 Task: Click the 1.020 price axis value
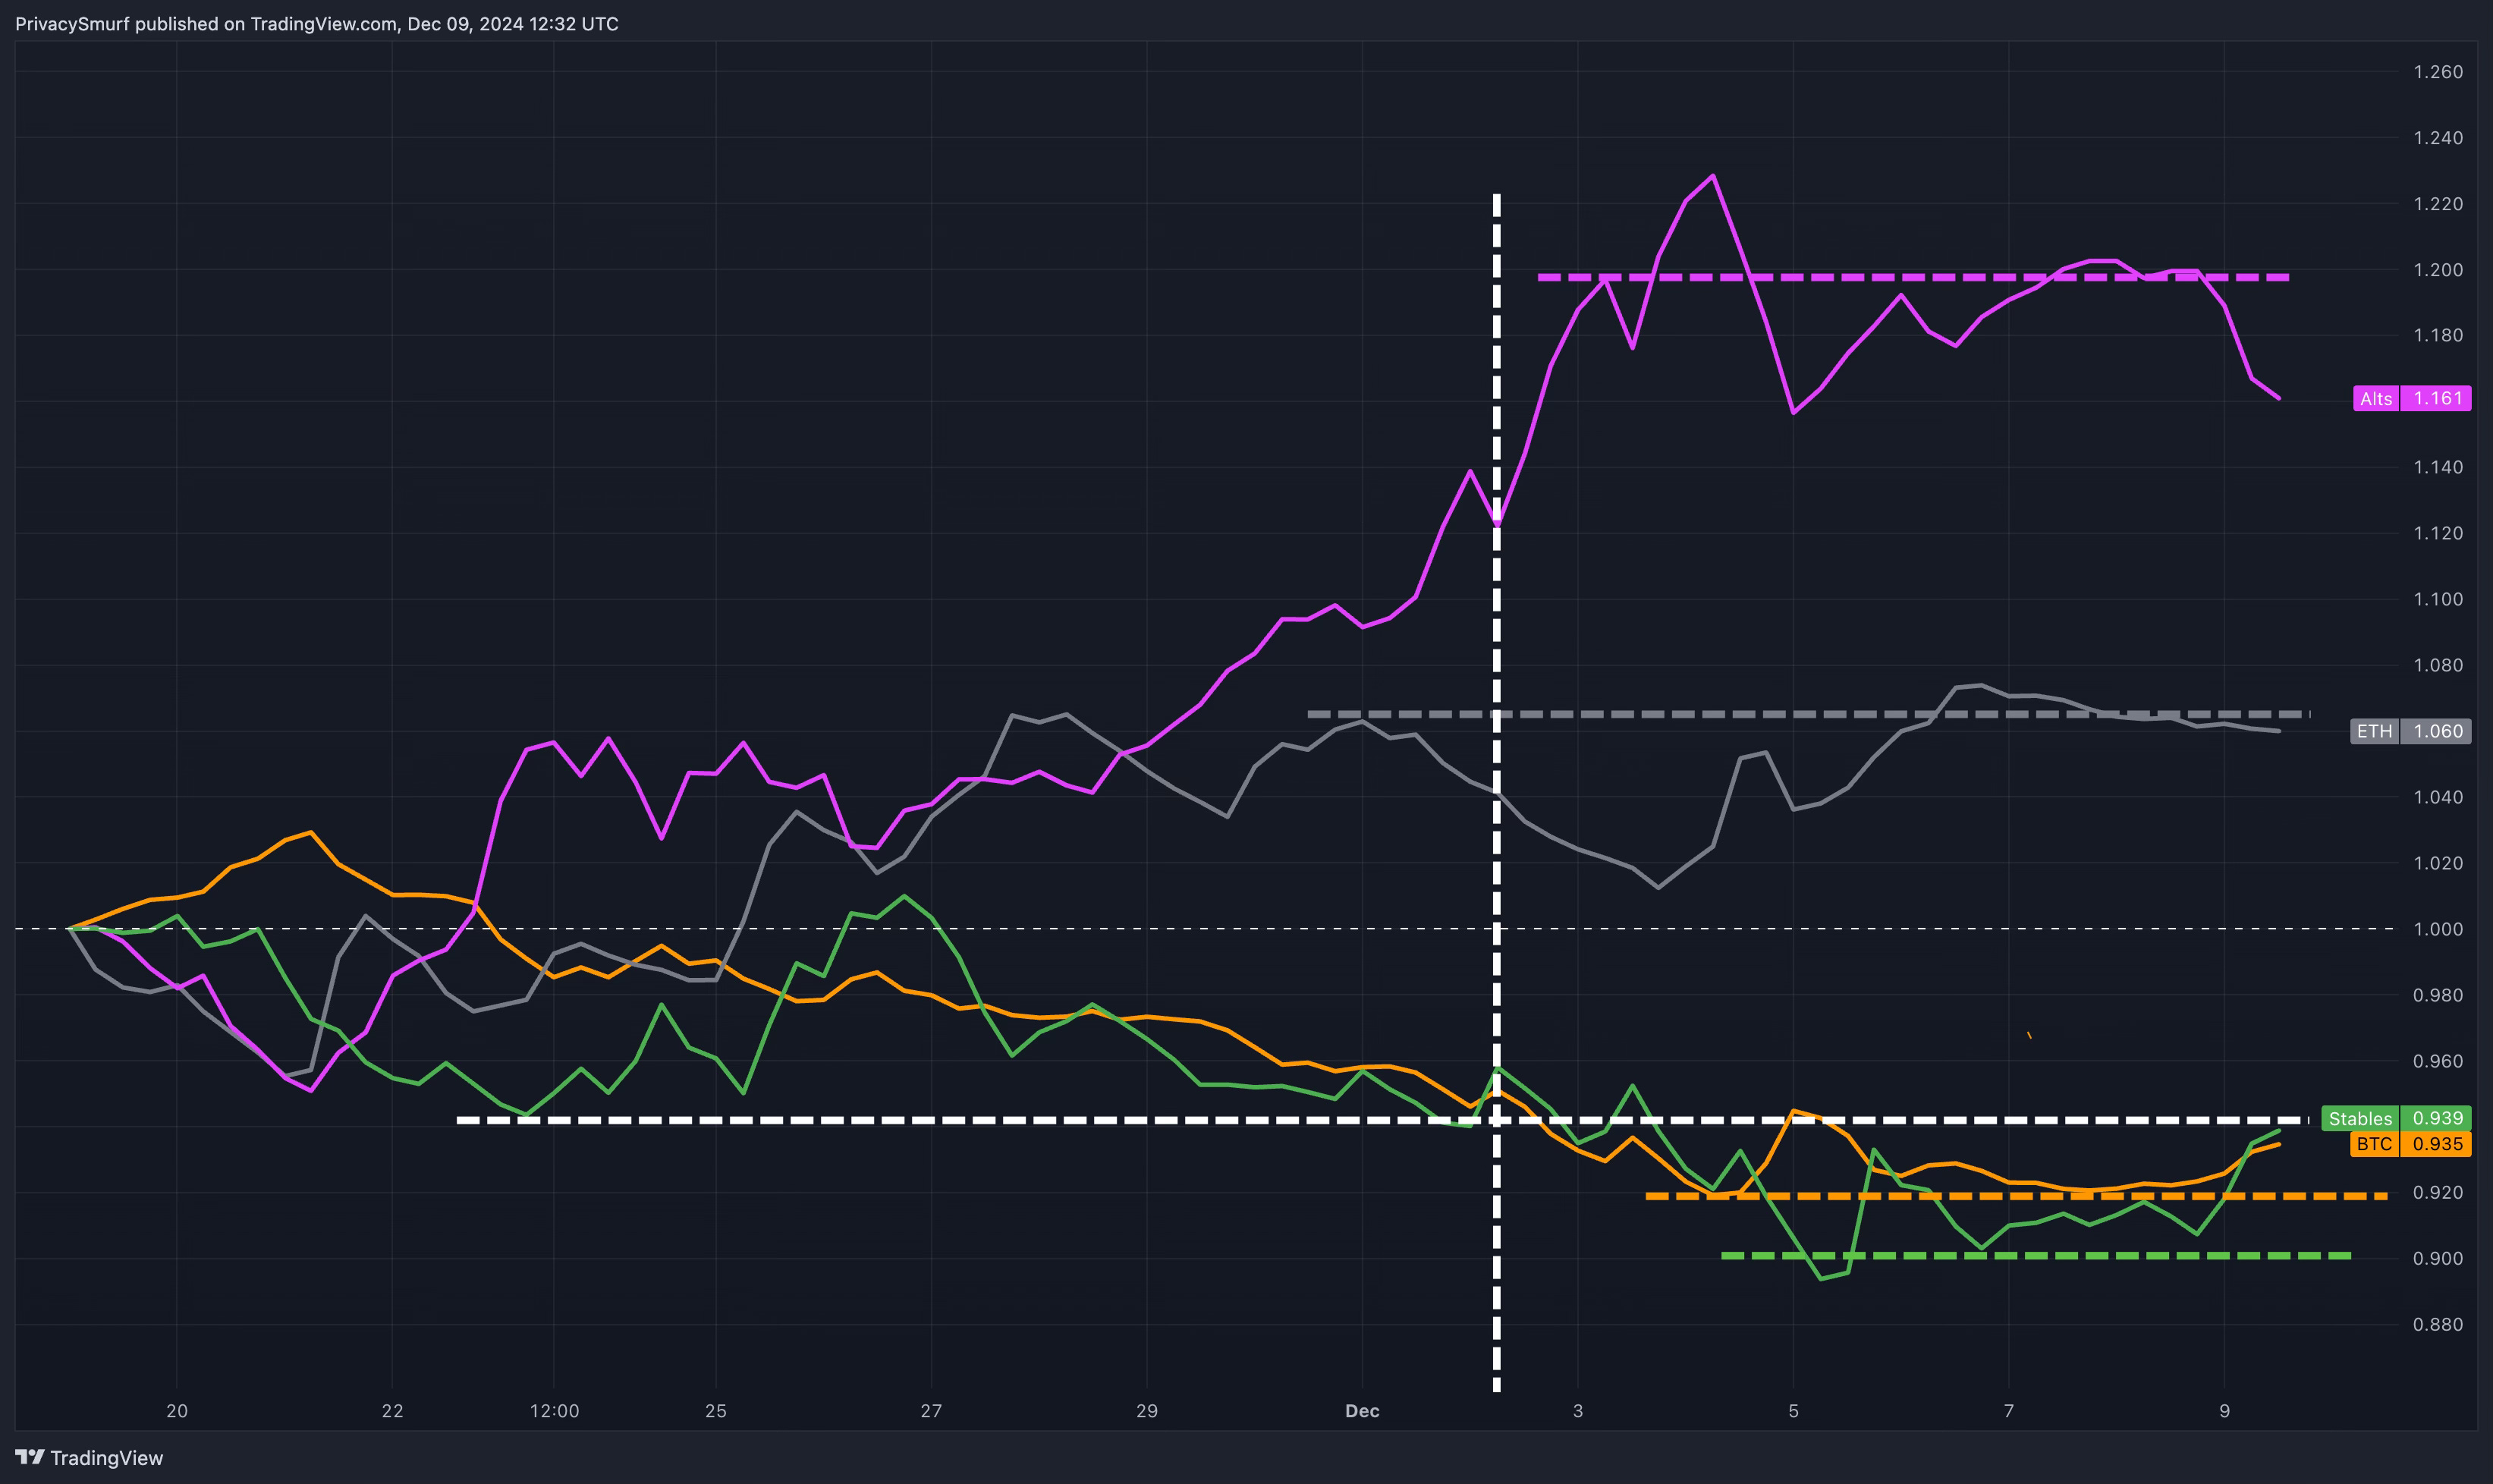(2438, 863)
